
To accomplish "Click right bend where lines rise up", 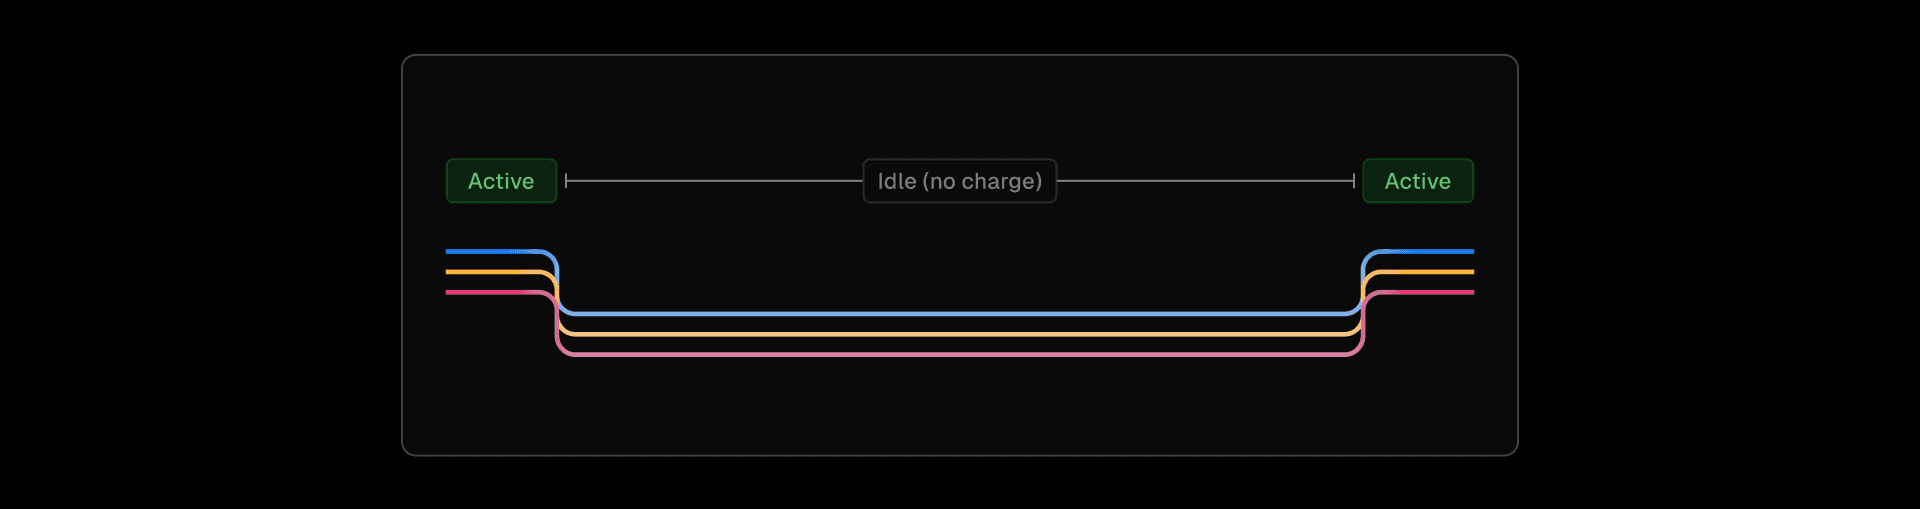I will pos(1363,300).
